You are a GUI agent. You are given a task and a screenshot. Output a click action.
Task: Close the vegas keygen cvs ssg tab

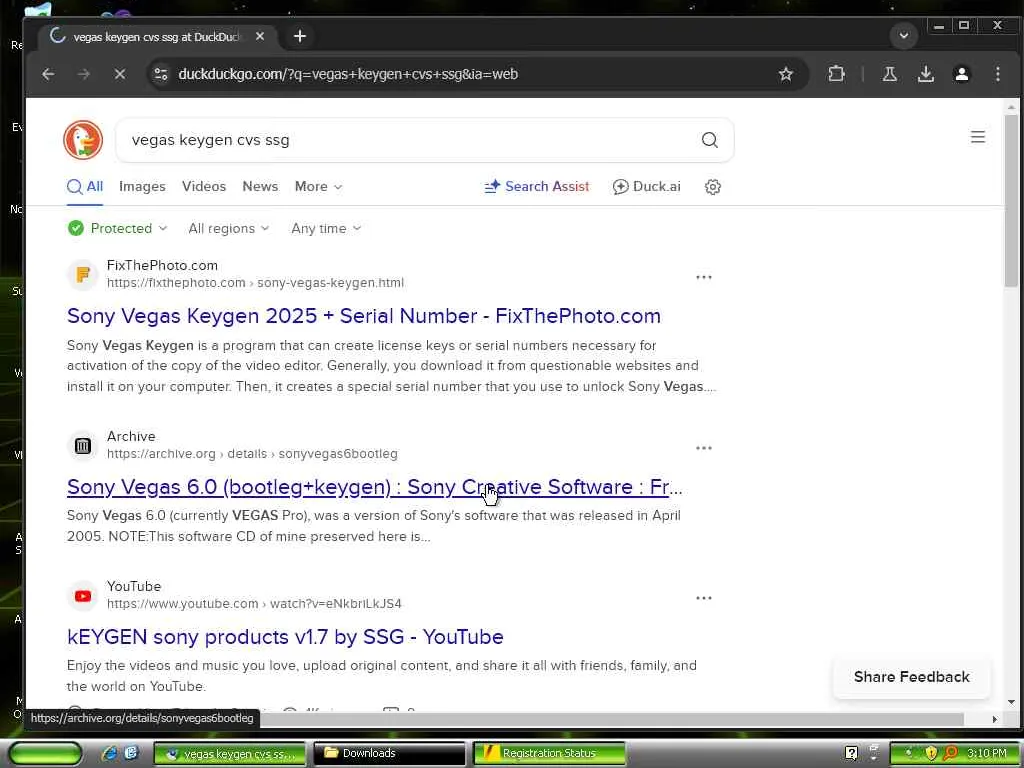coord(260,37)
